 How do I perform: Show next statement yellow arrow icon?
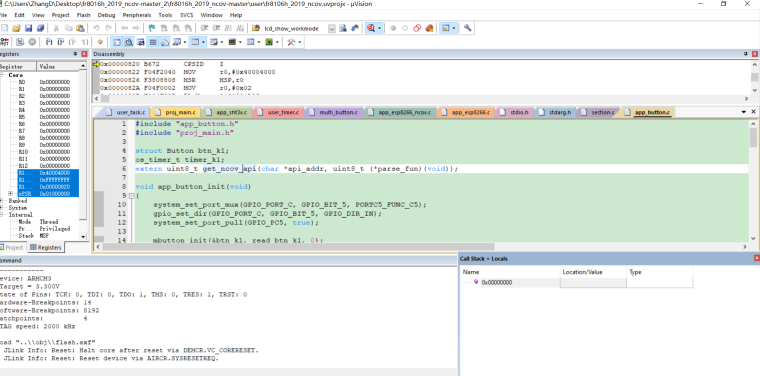pyautogui.click(x=100, y=42)
